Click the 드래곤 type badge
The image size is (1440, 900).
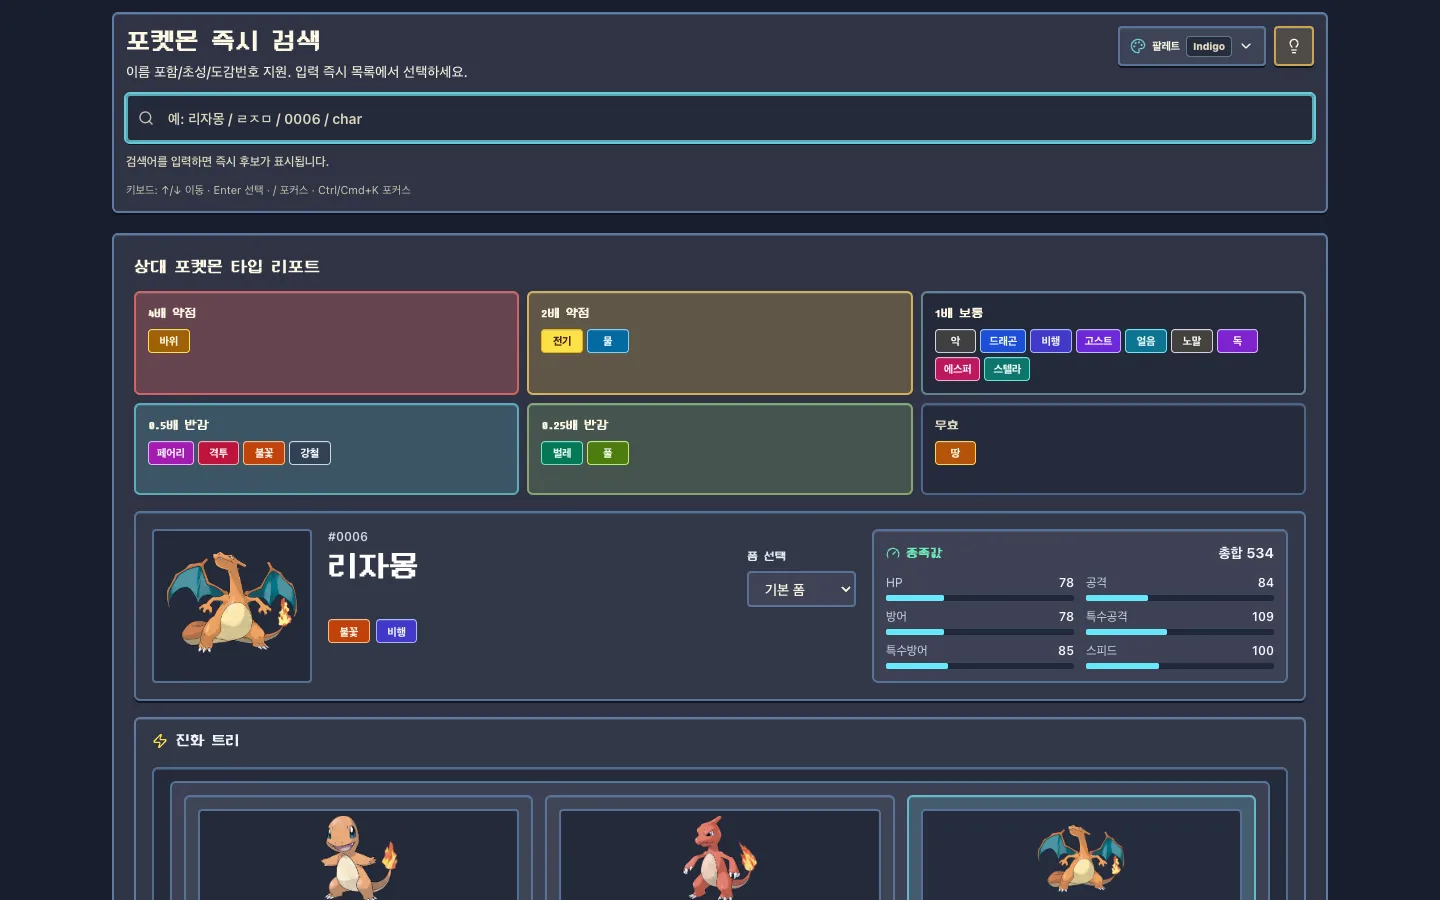1003,341
